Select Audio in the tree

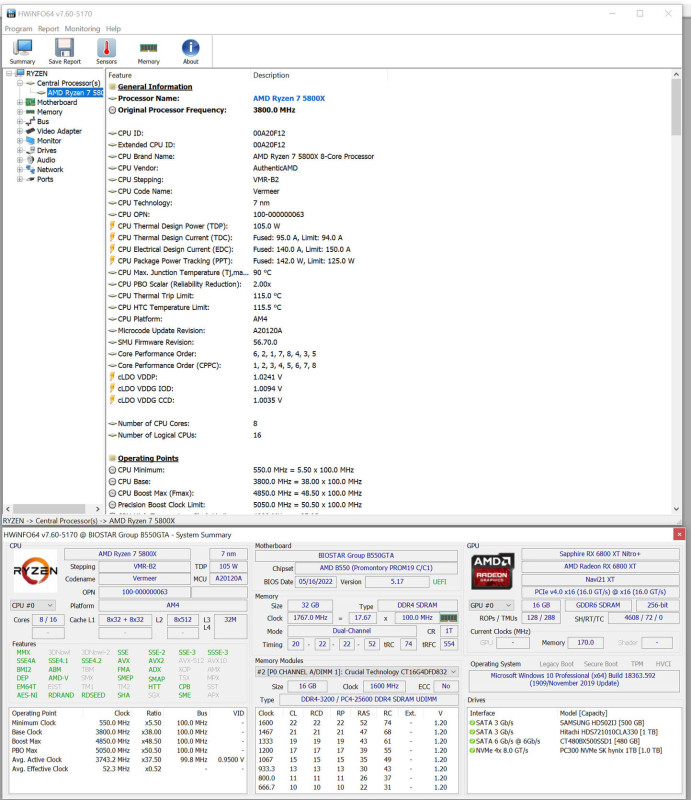46,160
